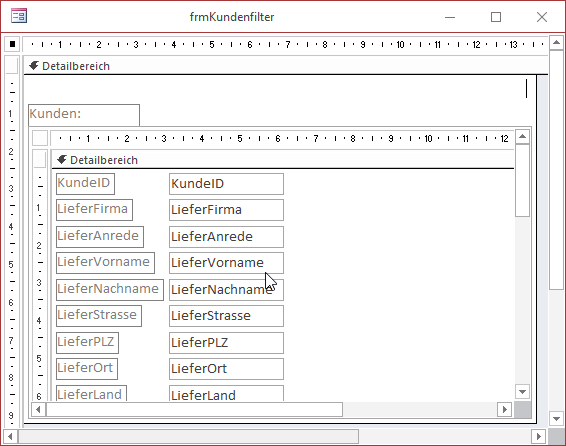Select the LieferLand text box
Image resolution: width=566 pixels, height=446 pixels.
click(x=226, y=393)
